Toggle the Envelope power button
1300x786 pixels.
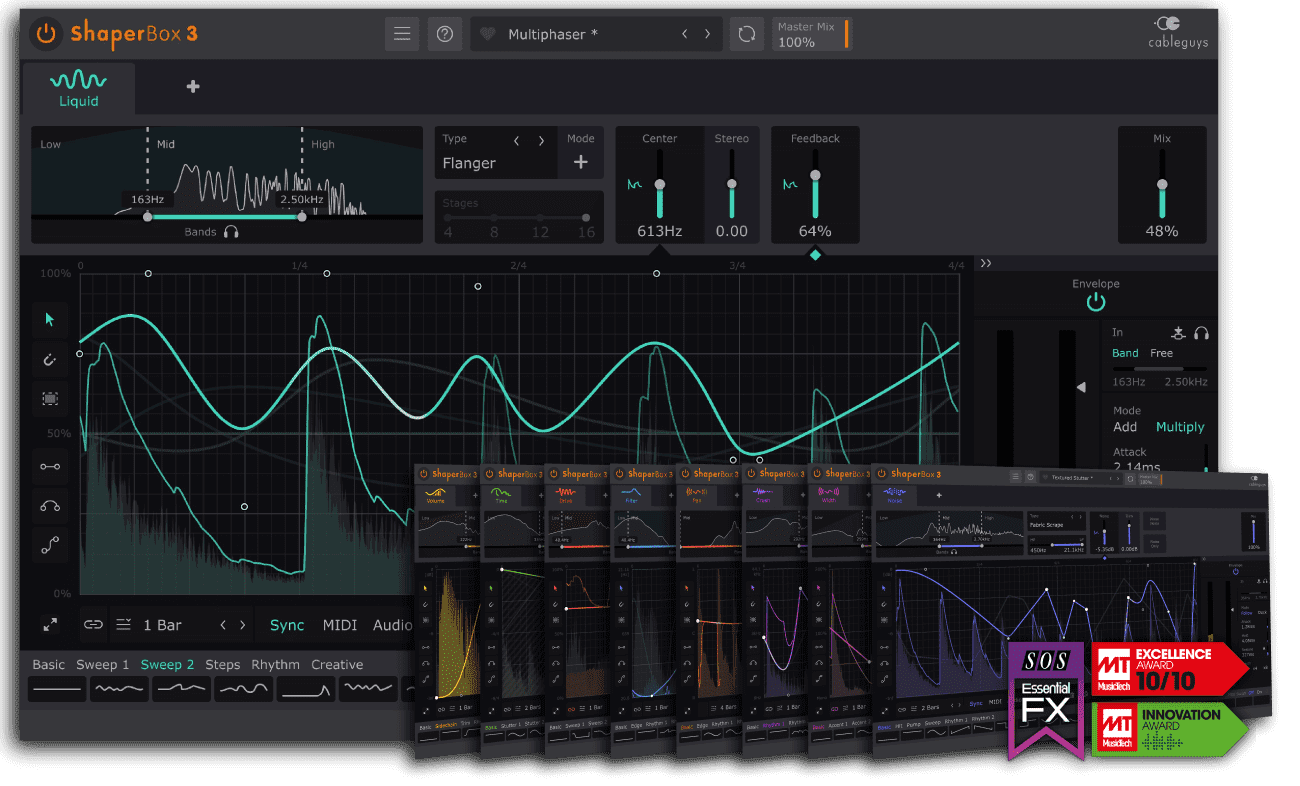pos(1095,302)
